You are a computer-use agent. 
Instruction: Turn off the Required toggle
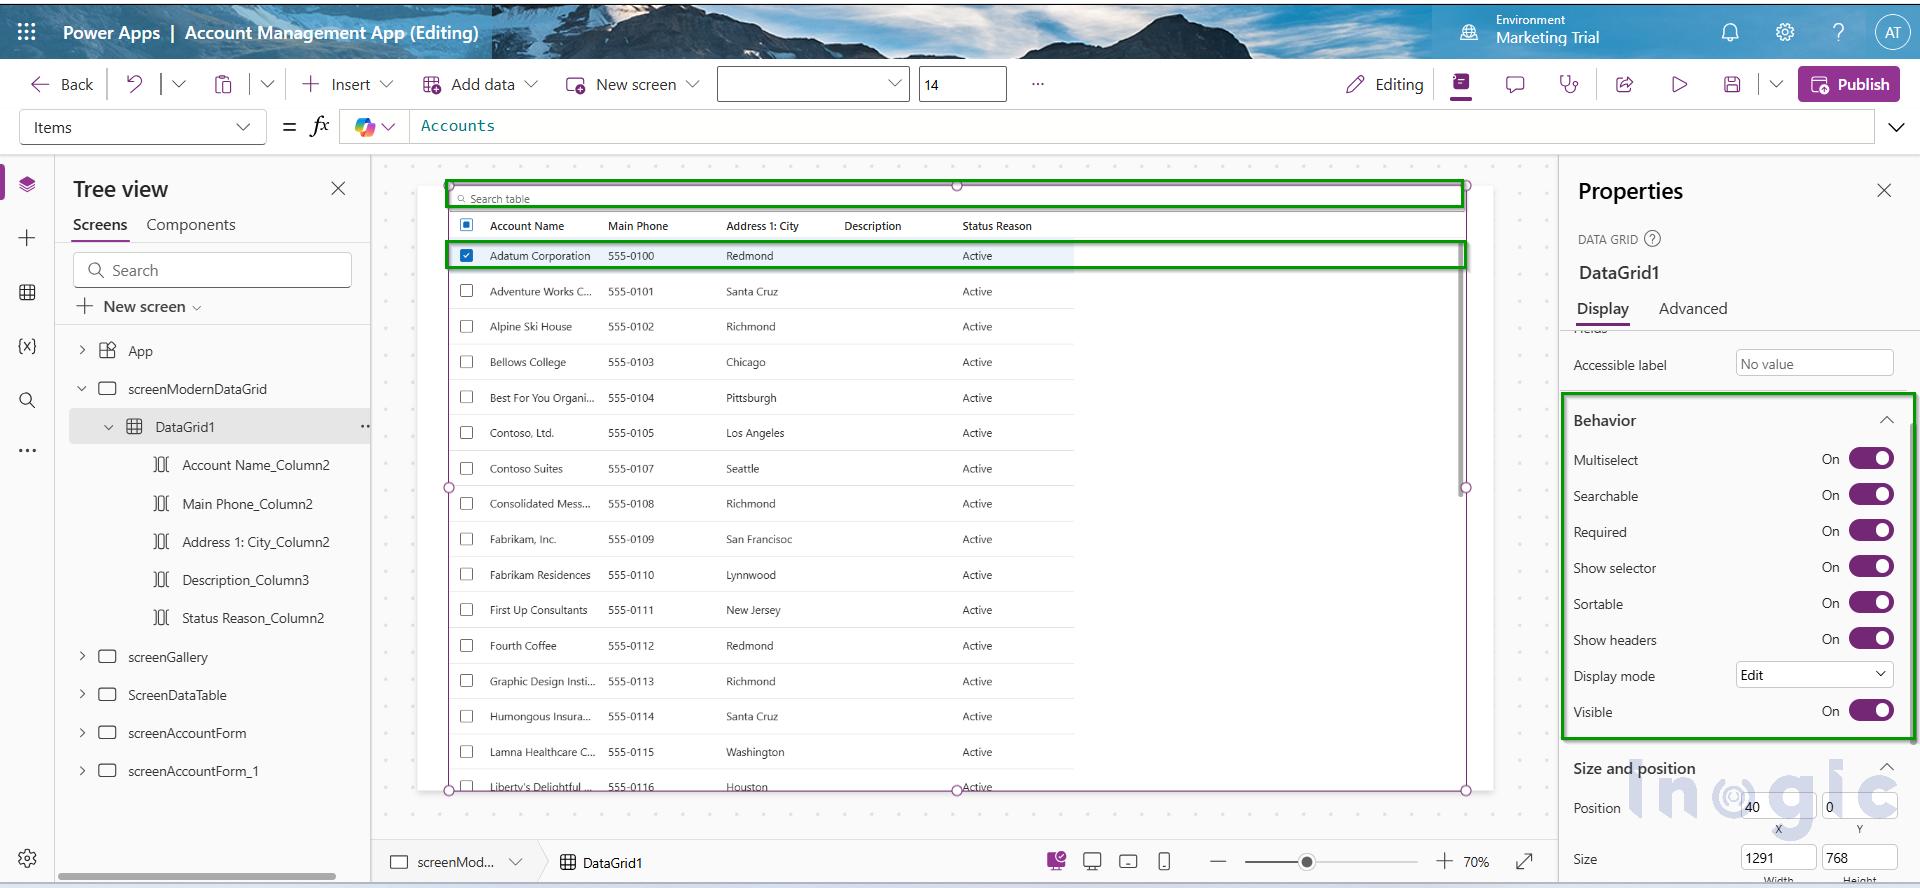tap(1871, 531)
